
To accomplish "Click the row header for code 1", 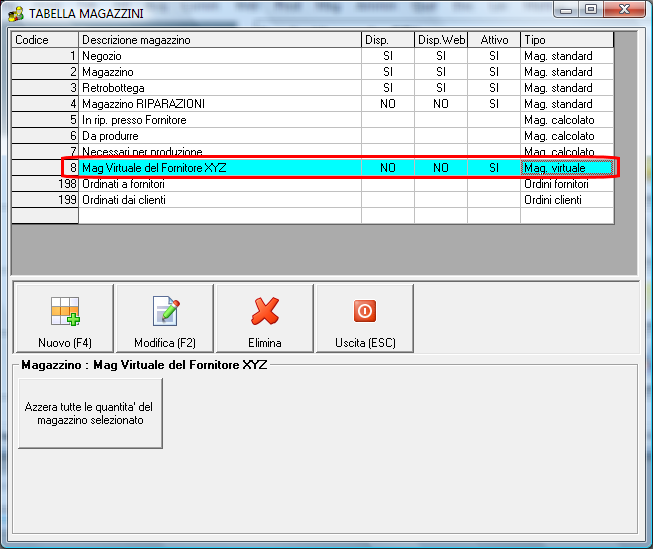I will [45, 56].
